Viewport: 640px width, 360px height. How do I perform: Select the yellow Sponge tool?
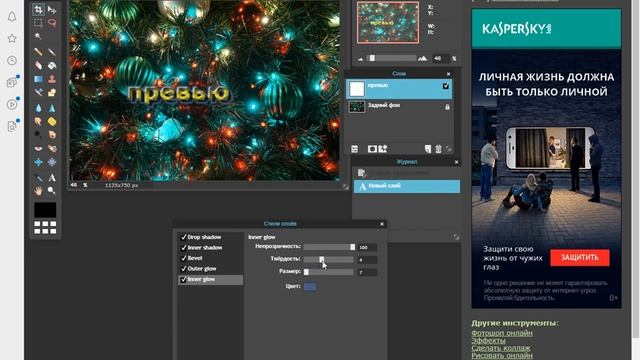[52, 122]
